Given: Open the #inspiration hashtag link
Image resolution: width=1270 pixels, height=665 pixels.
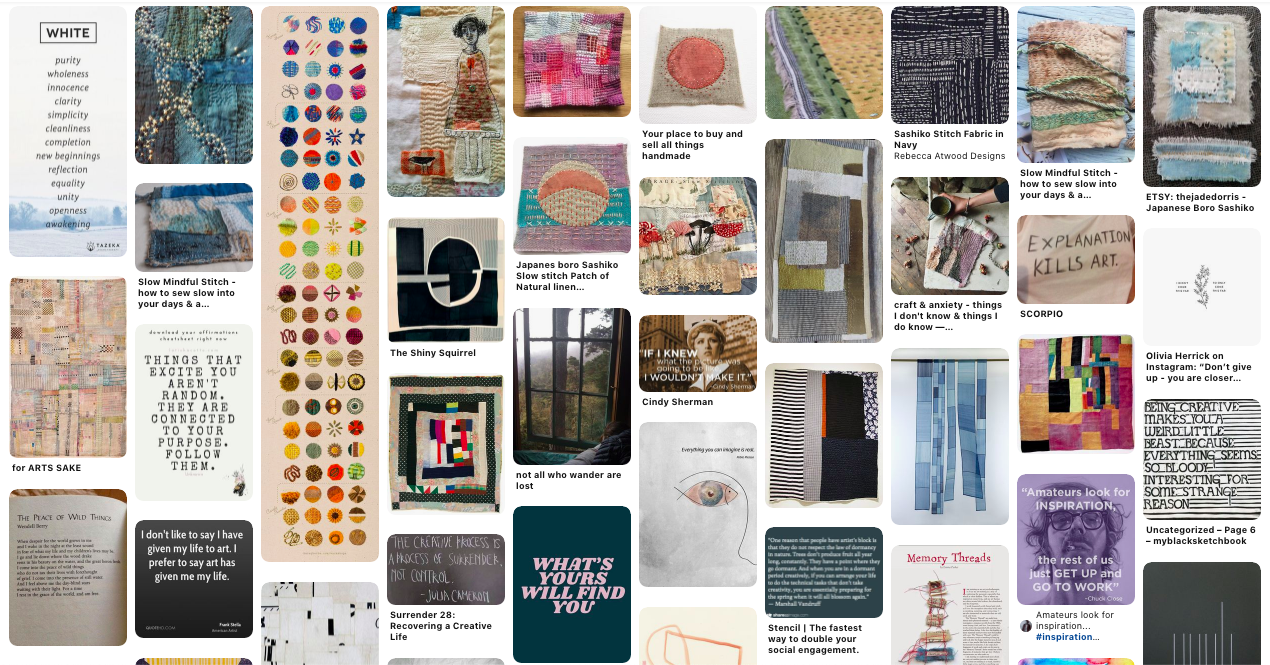Looking at the screenshot, I should point(1067,637).
